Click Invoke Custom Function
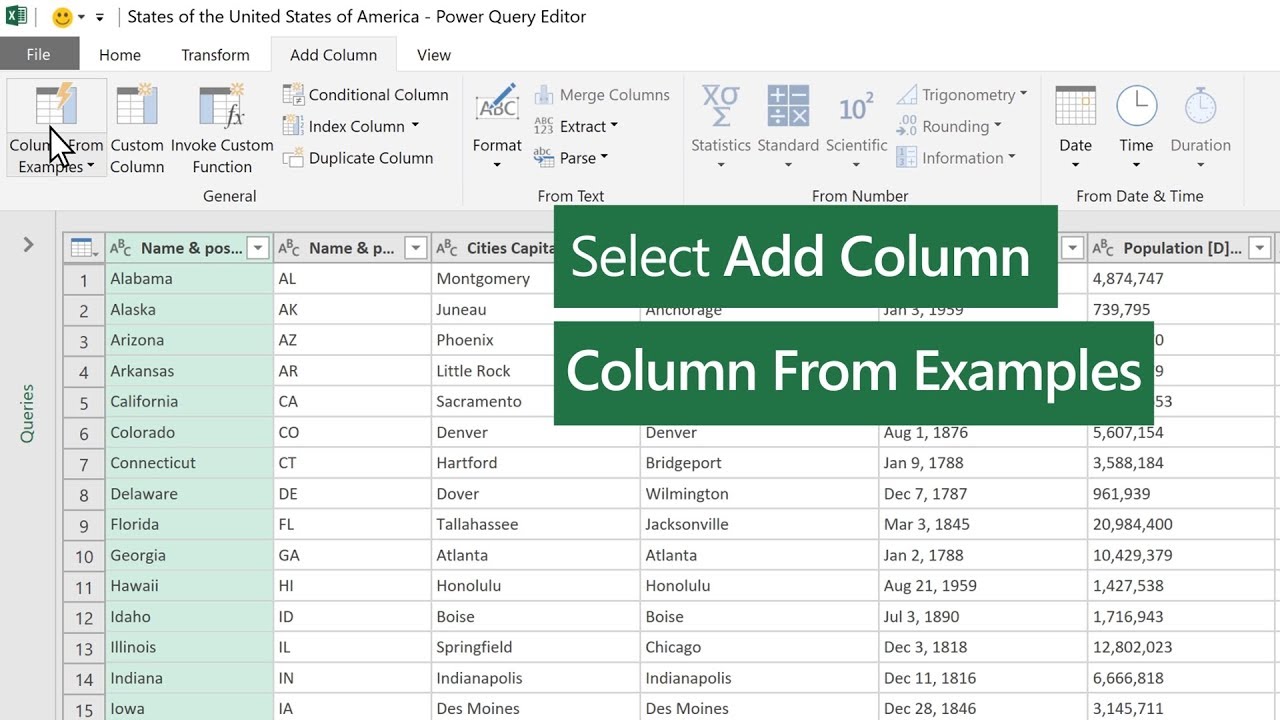1280x720 pixels. pos(222,125)
